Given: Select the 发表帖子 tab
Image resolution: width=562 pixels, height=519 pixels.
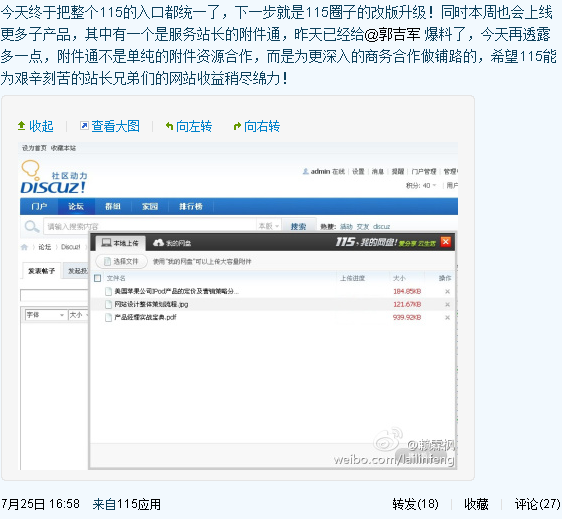Looking at the screenshot, I should pyautogui.click(x=42, y=271).
